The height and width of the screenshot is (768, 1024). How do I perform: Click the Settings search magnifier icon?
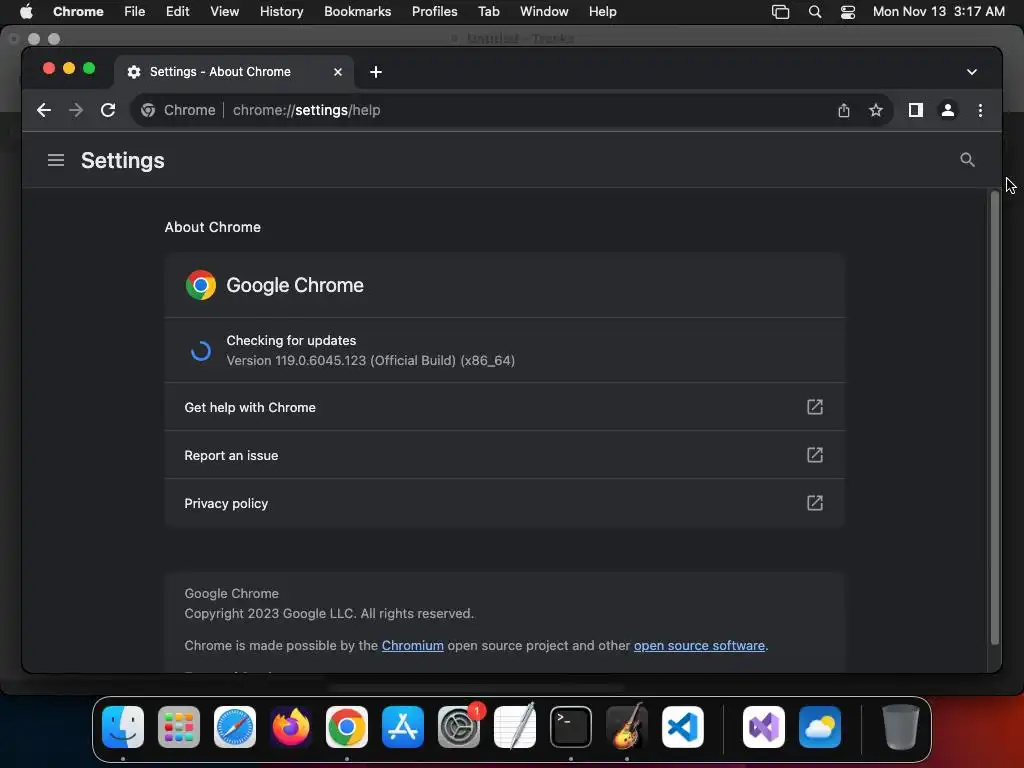967,160
